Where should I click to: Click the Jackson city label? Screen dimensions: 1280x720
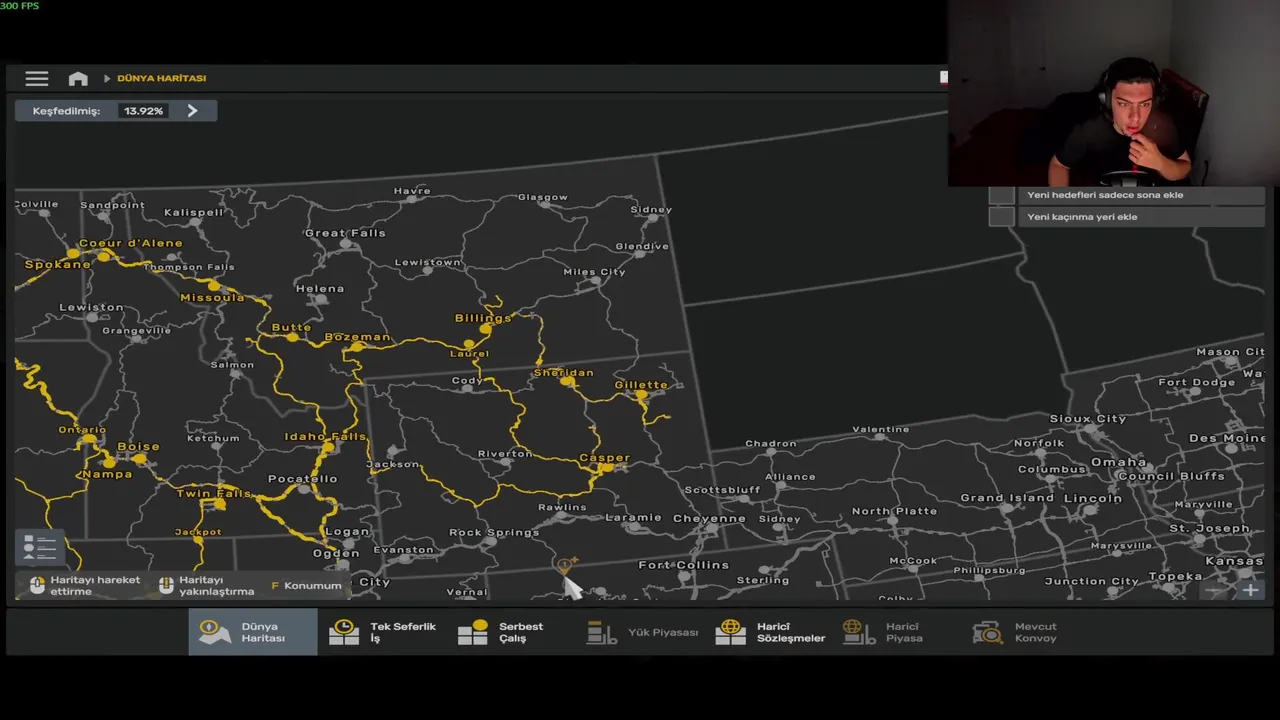(x=393, y=464)
